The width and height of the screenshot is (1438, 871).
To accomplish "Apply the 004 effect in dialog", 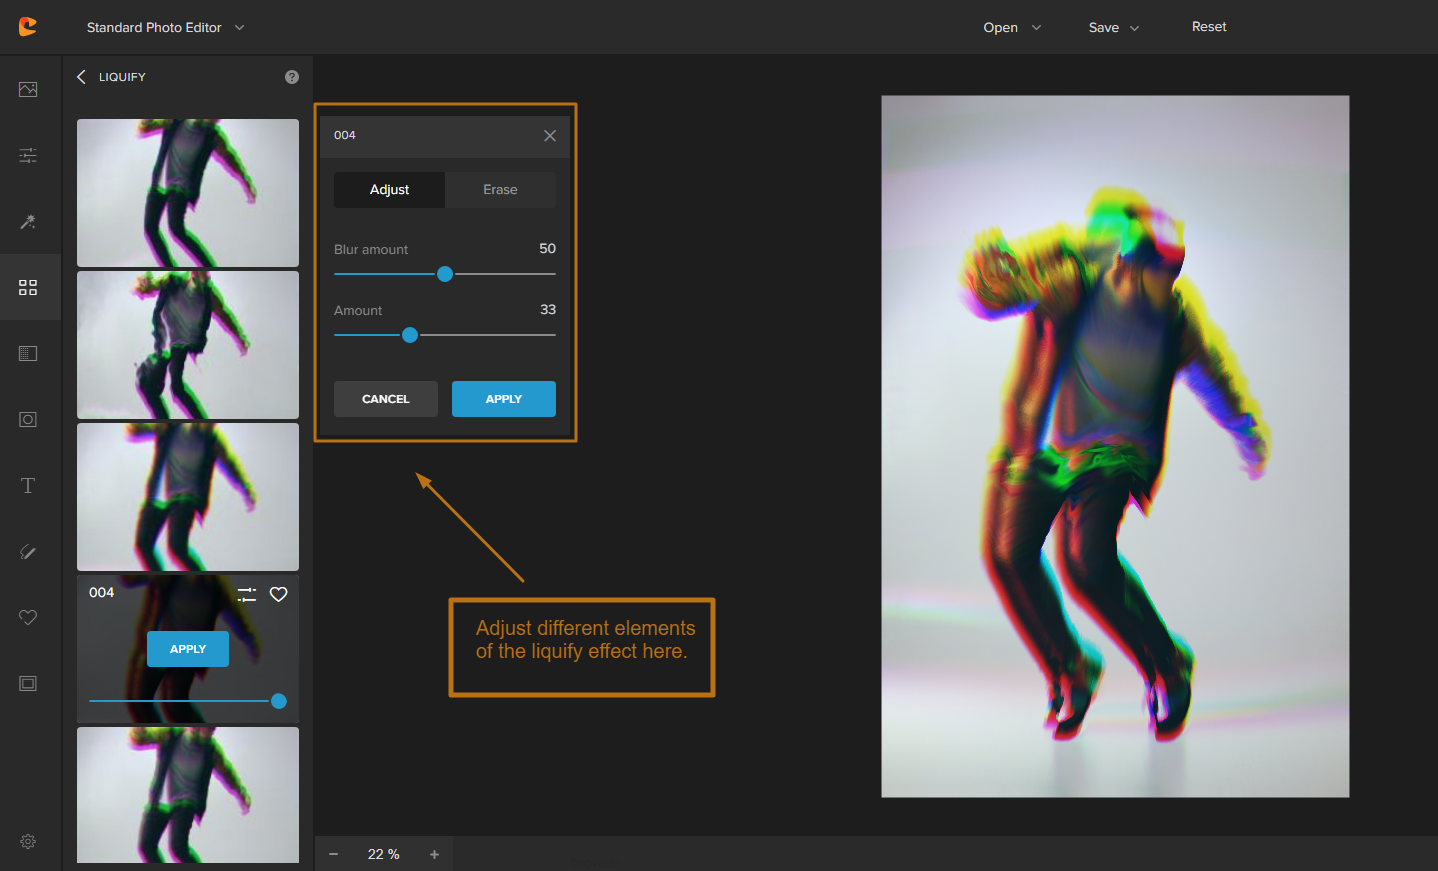I will (x=503, y=399).
